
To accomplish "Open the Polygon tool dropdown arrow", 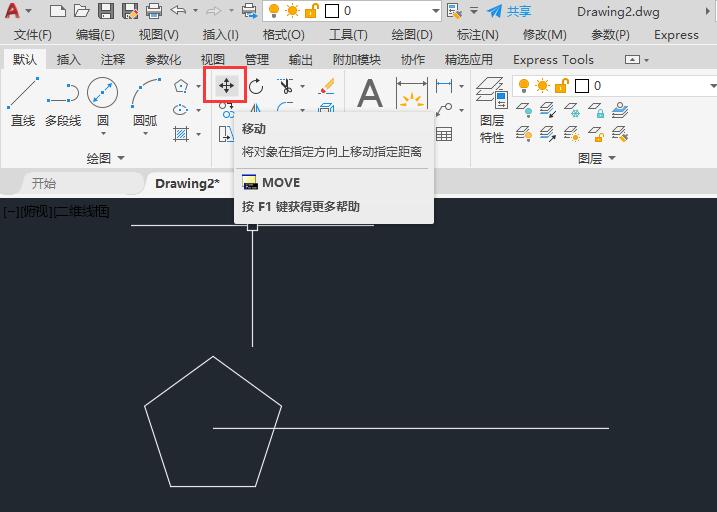I will pyautogui.click(x=198, y=86).
